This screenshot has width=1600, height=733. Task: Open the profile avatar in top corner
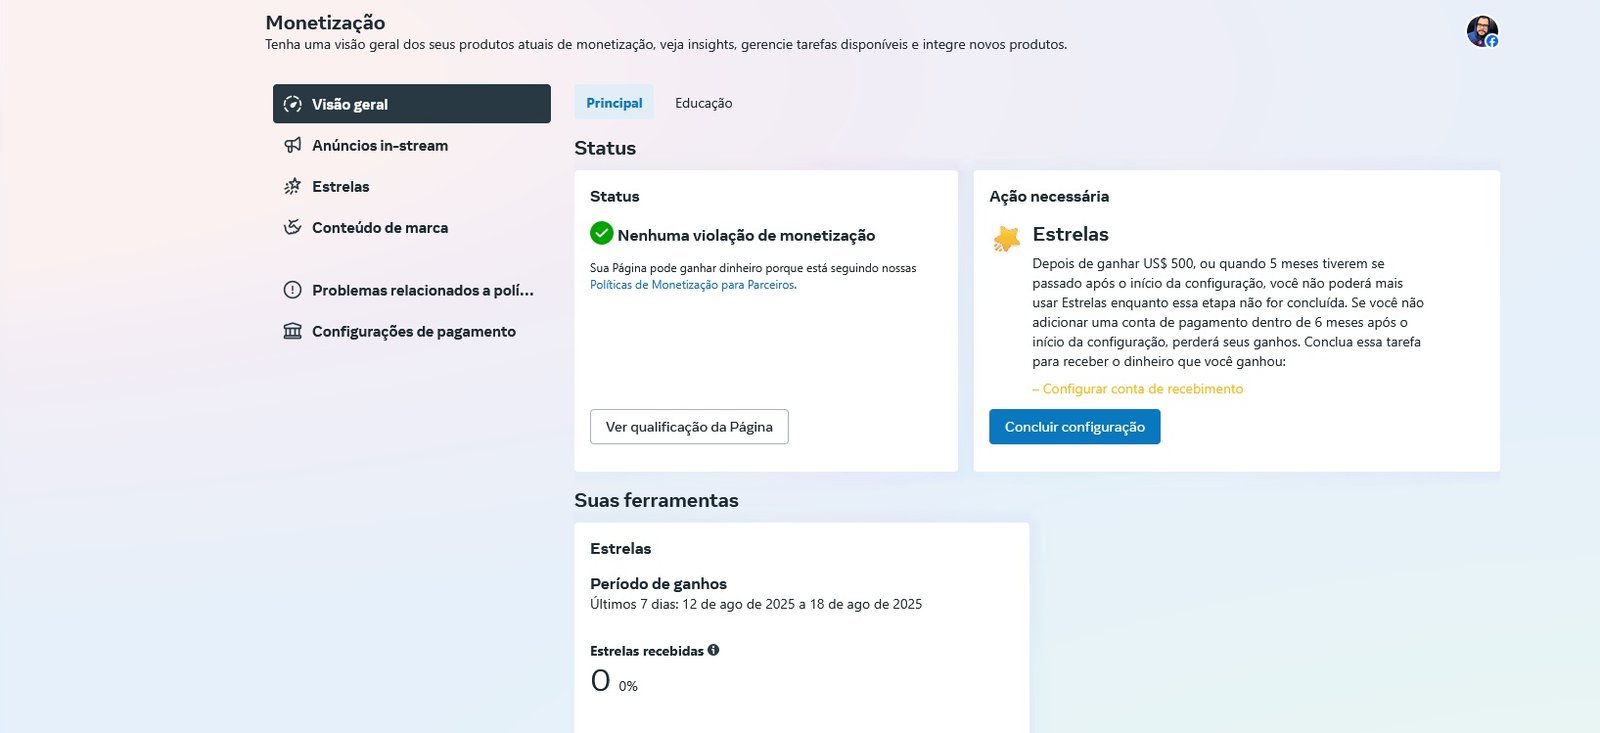(1482, 31)
